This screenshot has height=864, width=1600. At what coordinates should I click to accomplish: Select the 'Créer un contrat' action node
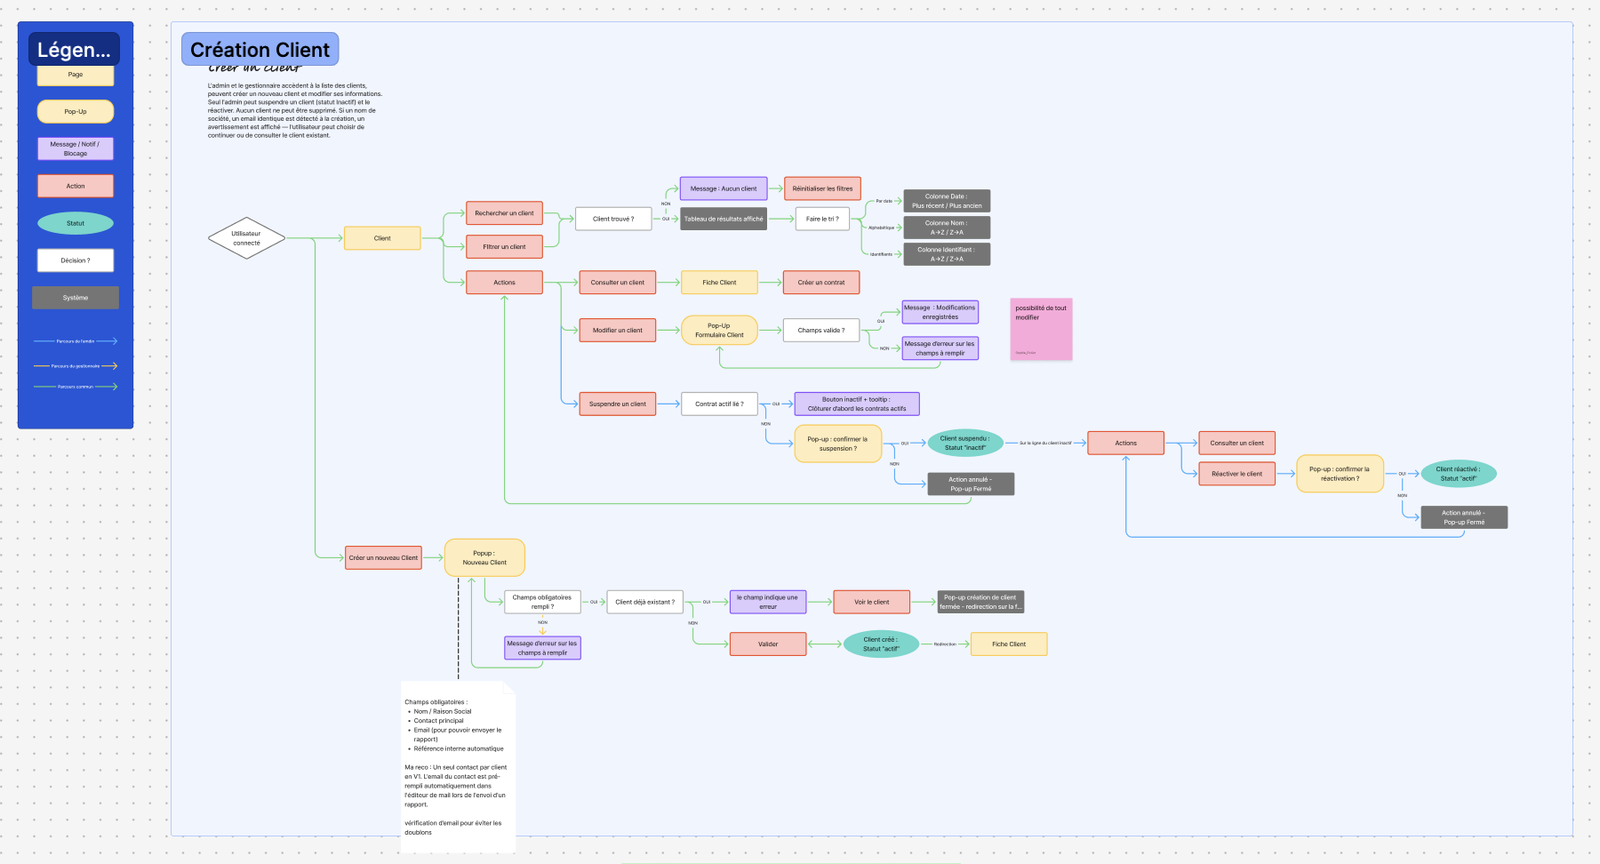pyautogui.click(x=821, y=282)
